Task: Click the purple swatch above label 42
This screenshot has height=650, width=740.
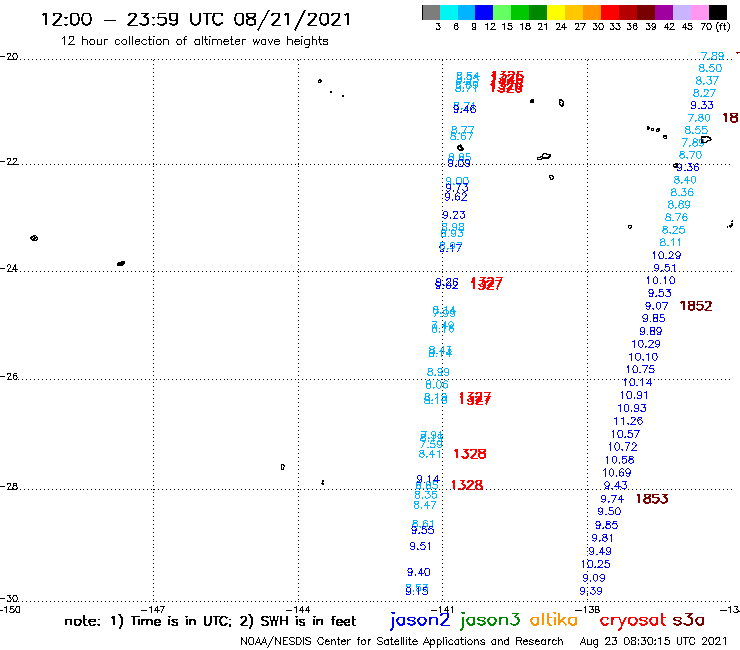Action: pyautogui.click(x=664, y=12)
